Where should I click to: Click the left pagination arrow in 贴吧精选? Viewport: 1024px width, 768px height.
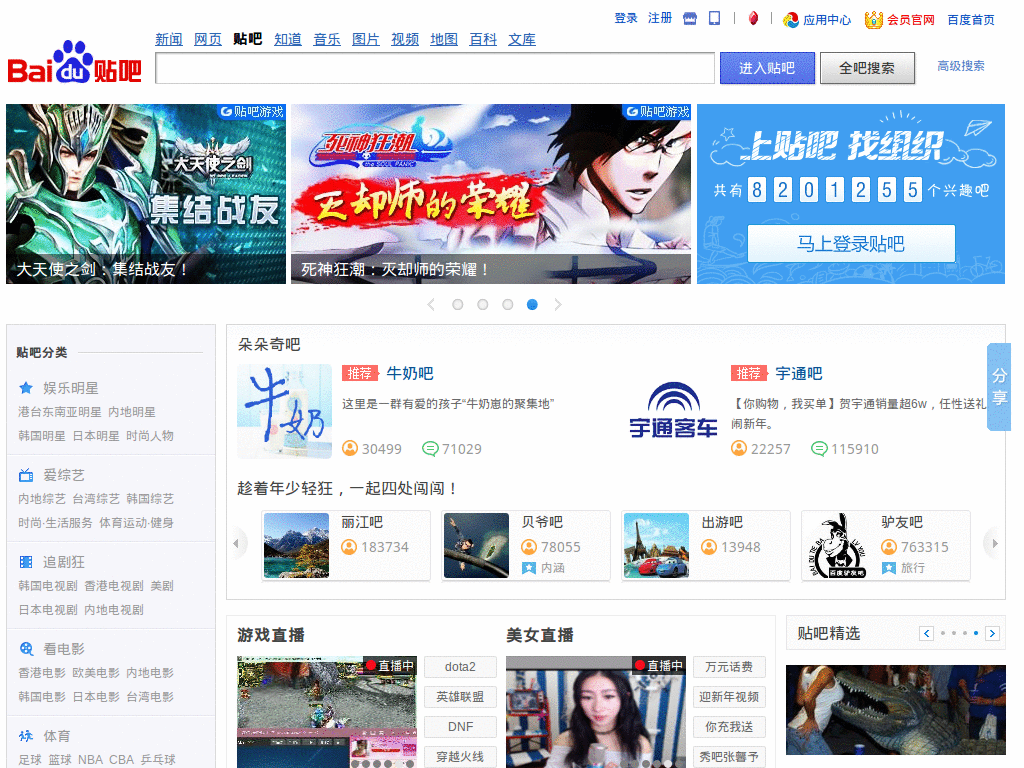[x=926, y=633]
